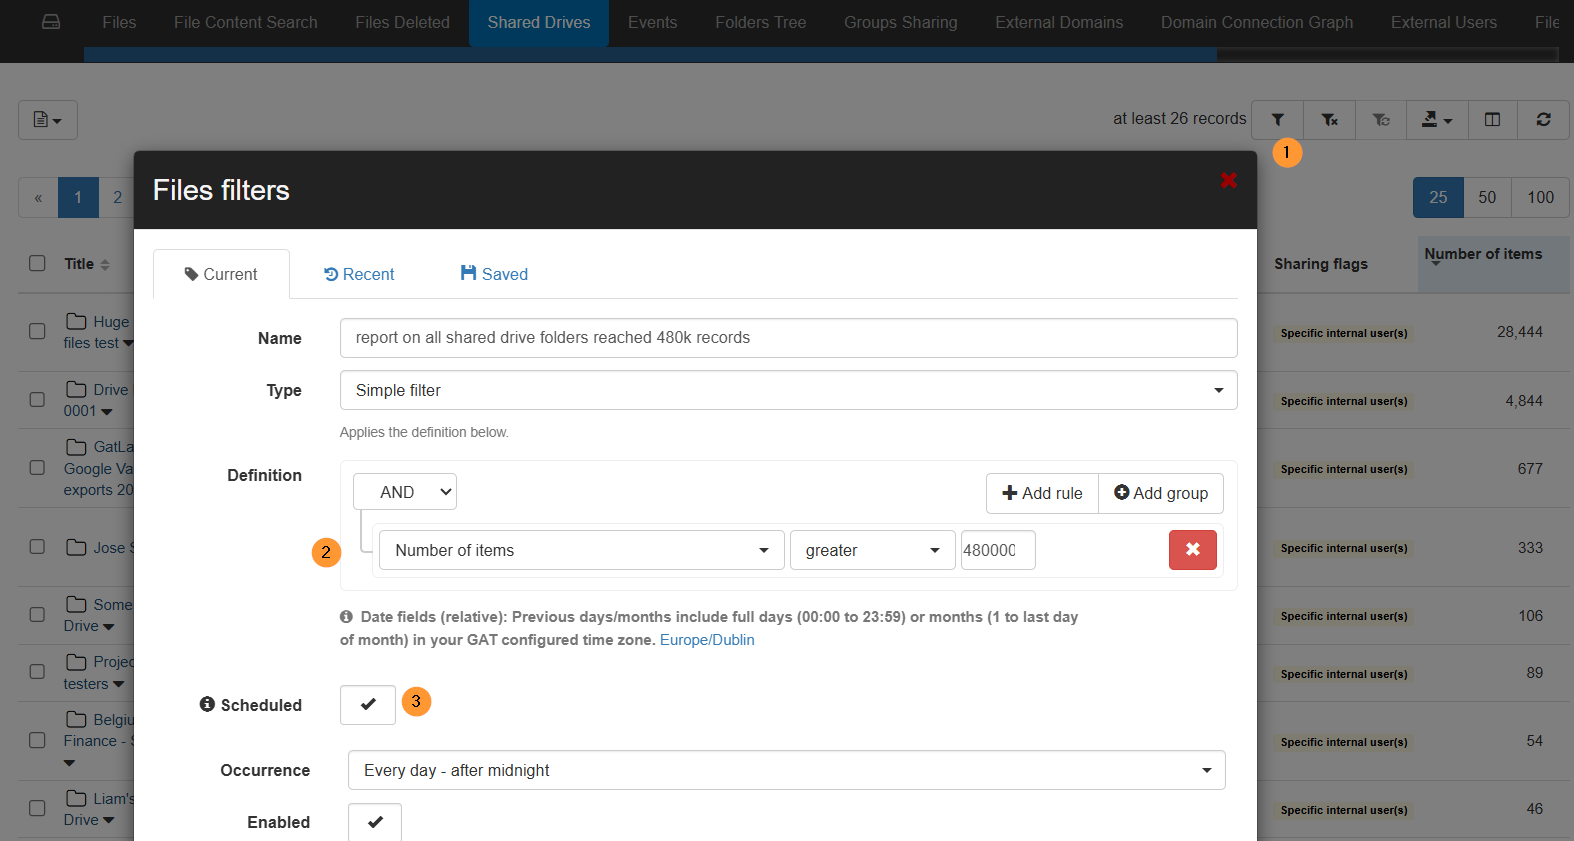Go to previous page arrows
This screenshot has width=1574, height=841.
(x=38, y=198)
